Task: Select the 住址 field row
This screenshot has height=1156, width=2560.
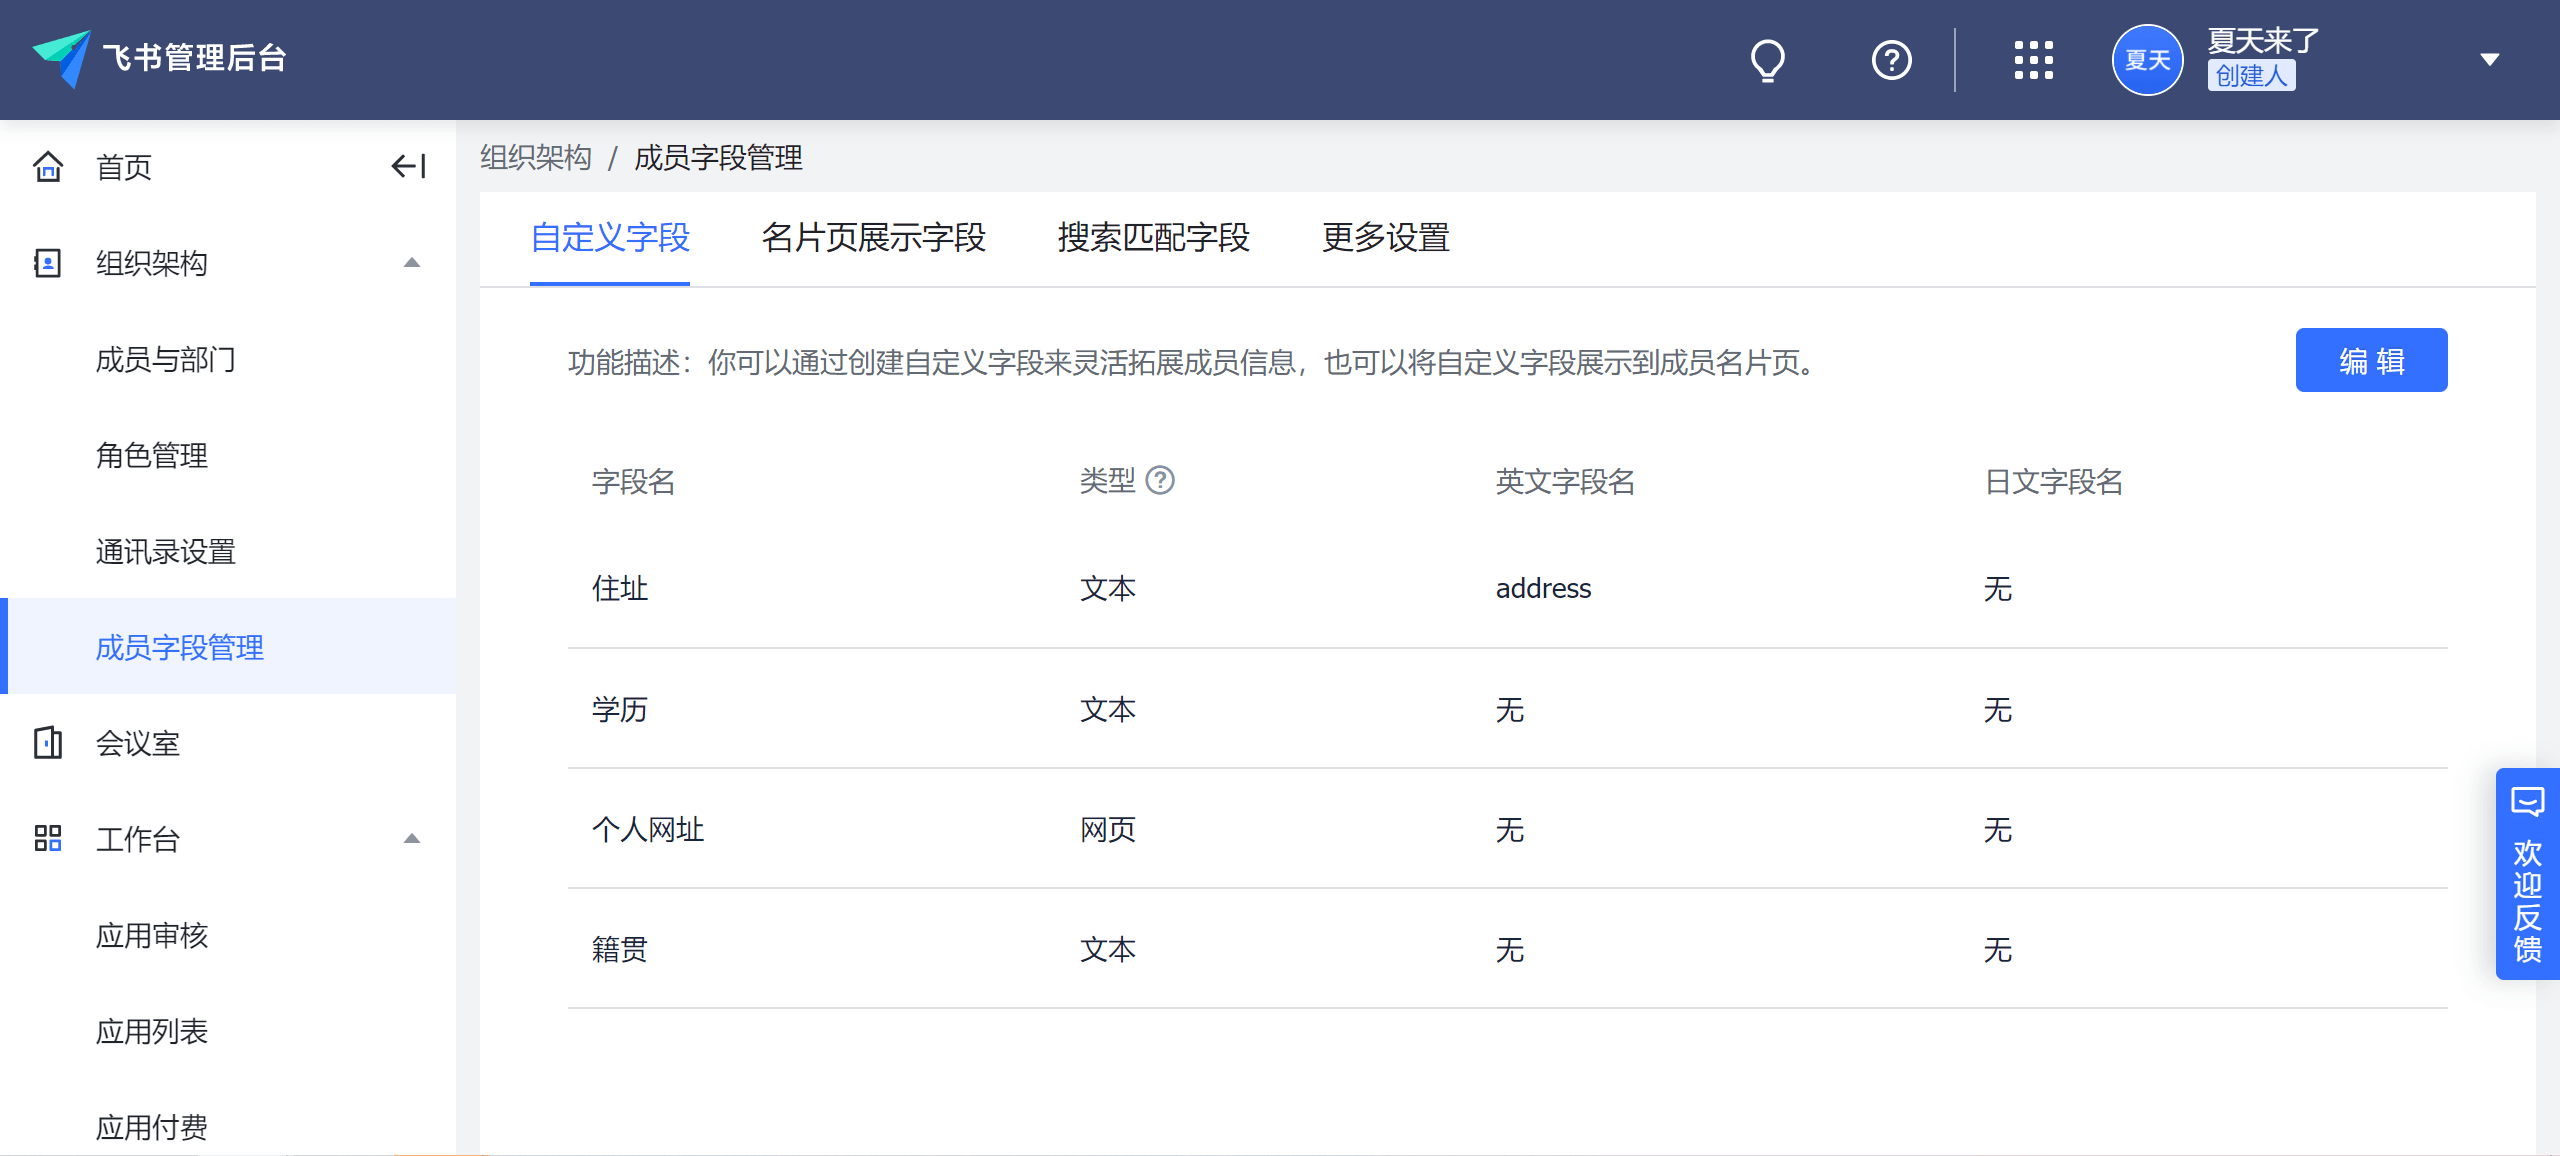Action: 620,588
